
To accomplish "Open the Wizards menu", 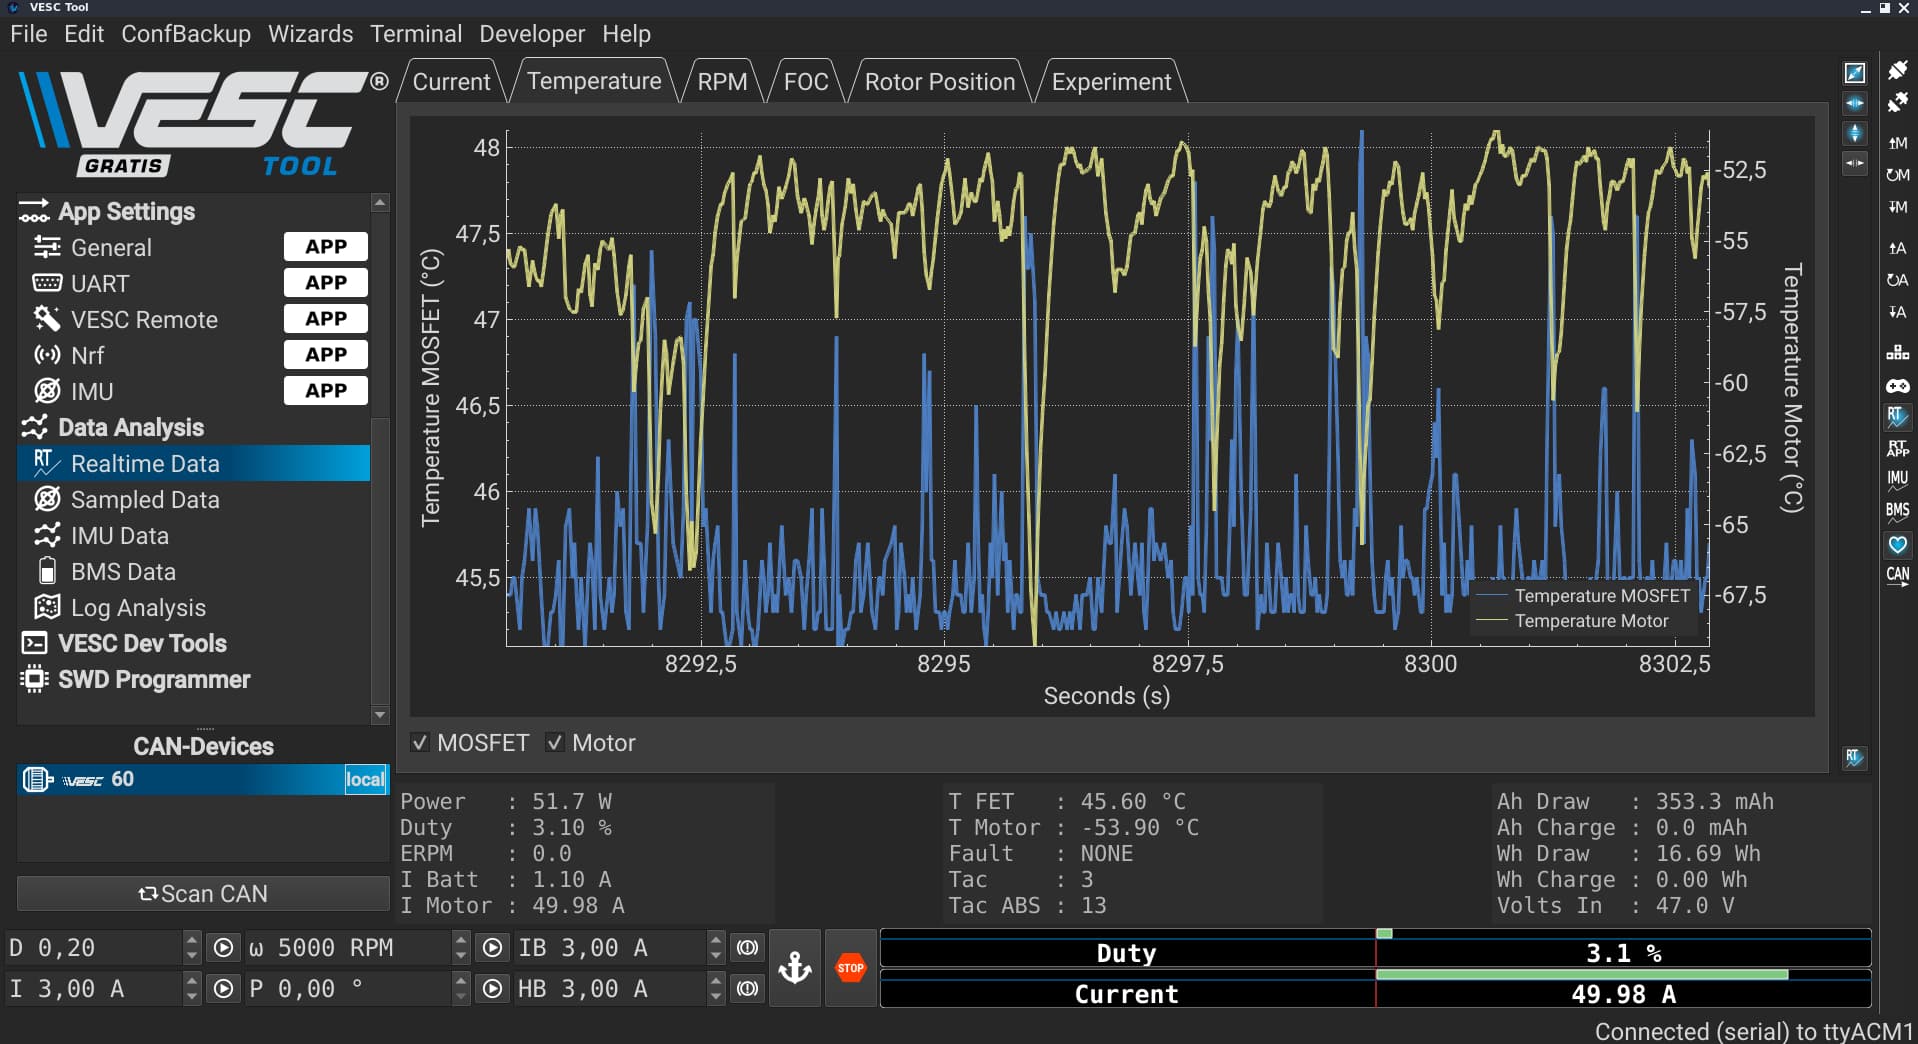I will tap(310, 34).
